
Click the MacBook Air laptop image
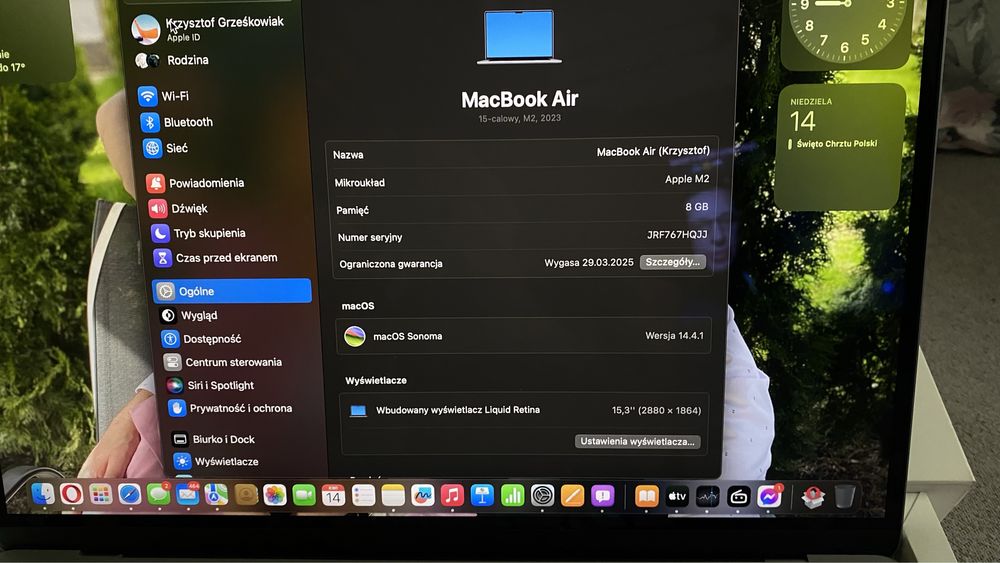pyautogui.click(x=519, y=38)
